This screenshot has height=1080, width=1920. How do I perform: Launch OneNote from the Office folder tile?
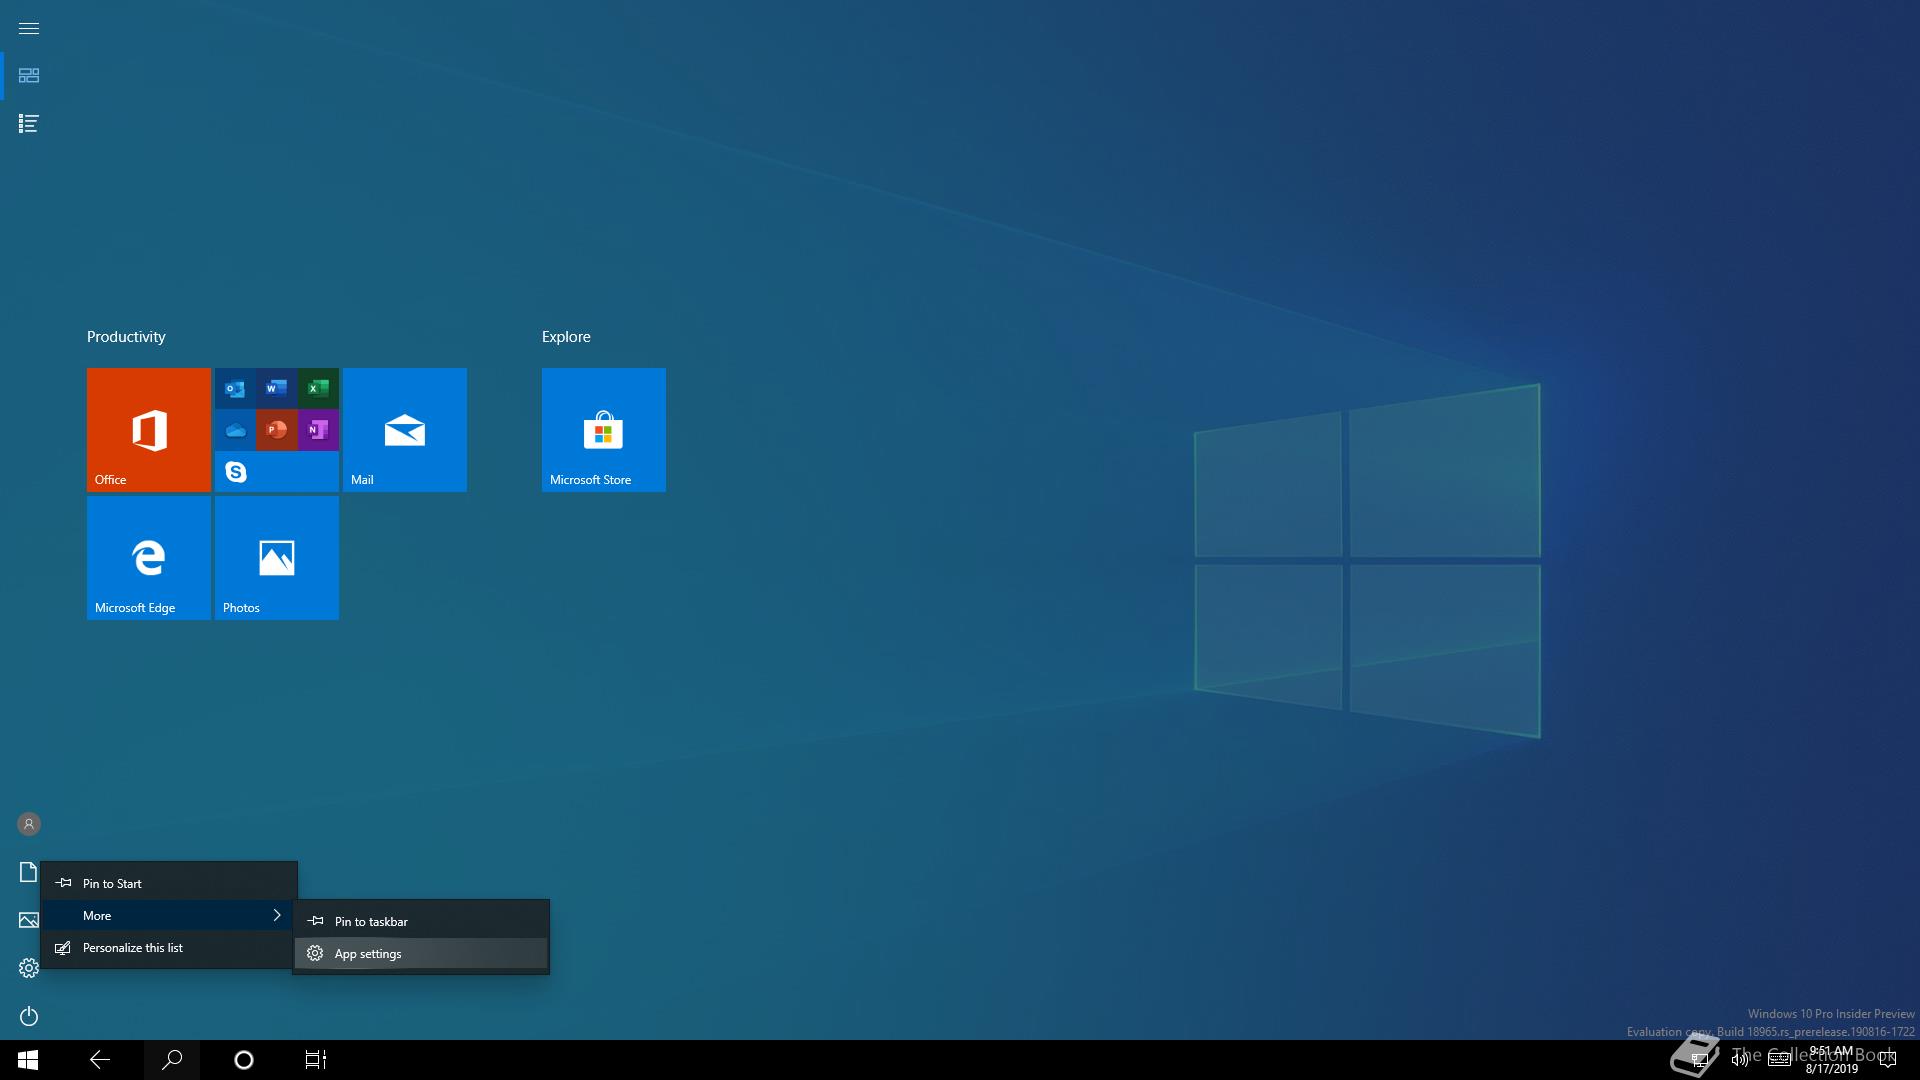click(318, 430)
